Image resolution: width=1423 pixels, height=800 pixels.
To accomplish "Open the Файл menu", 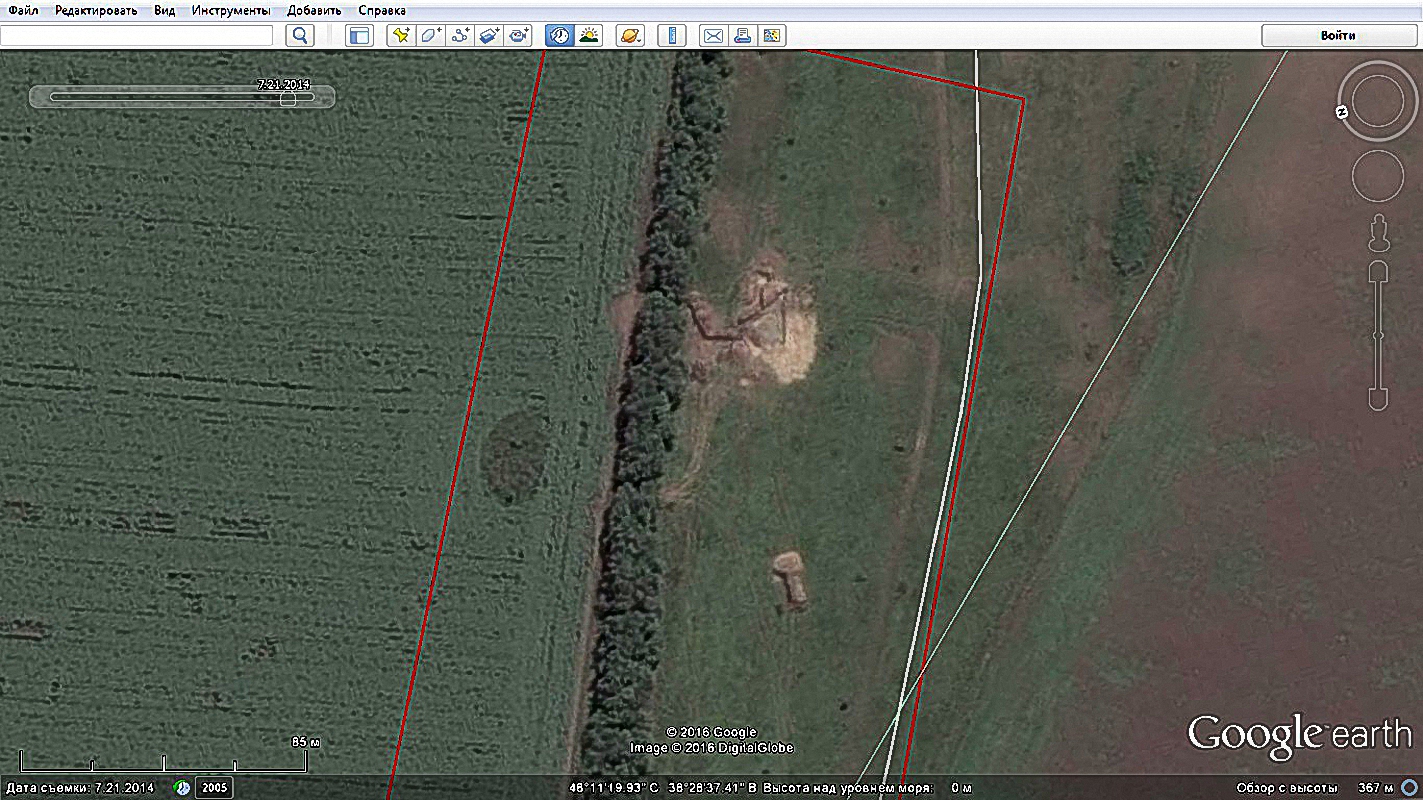I will click(23, 10).
